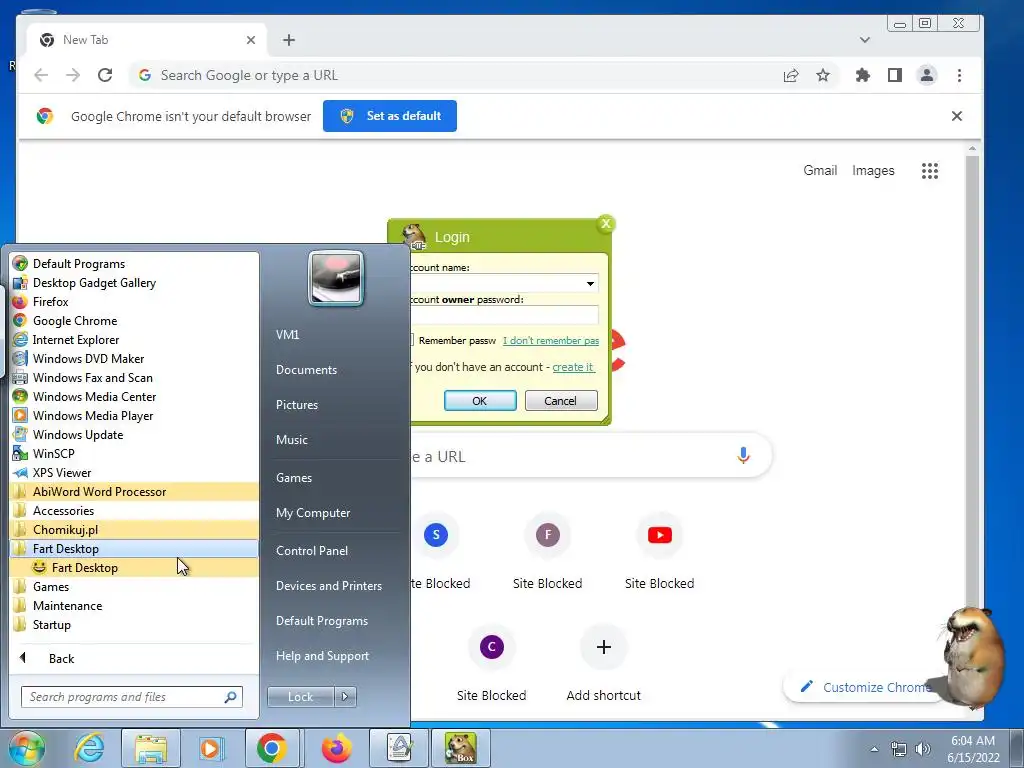Open Pictures from the Start menu
The image size is (1024, 768).
coord(296,405)
